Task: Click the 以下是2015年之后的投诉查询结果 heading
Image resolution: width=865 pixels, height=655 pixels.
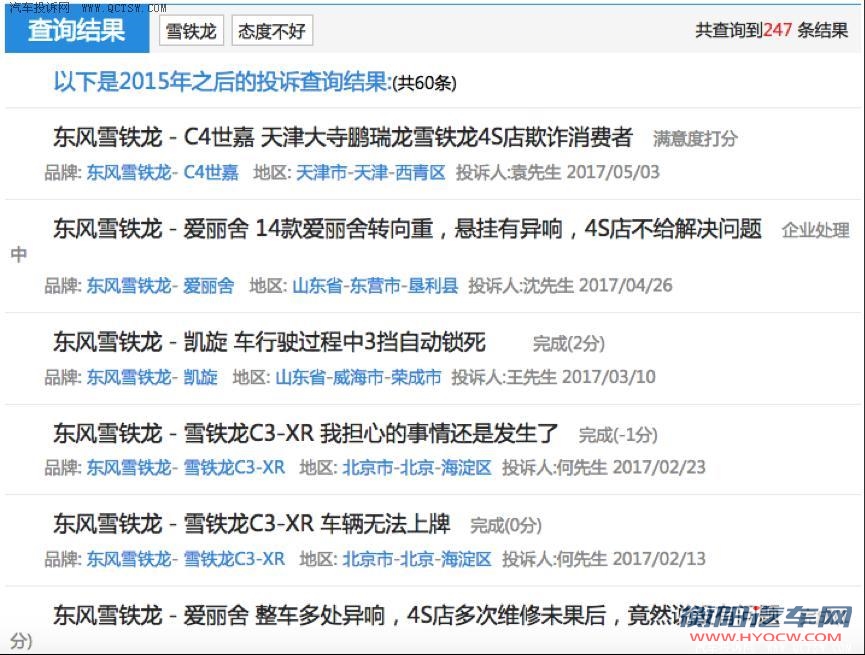Action: point(223,82)
